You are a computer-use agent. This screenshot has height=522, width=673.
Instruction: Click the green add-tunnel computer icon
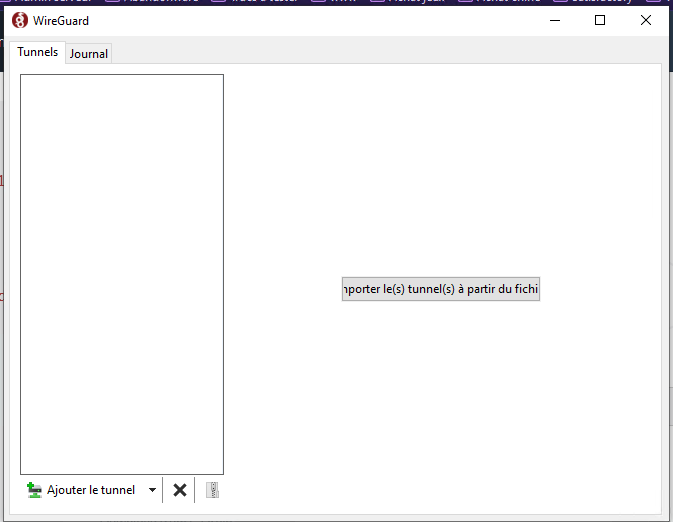34,490
